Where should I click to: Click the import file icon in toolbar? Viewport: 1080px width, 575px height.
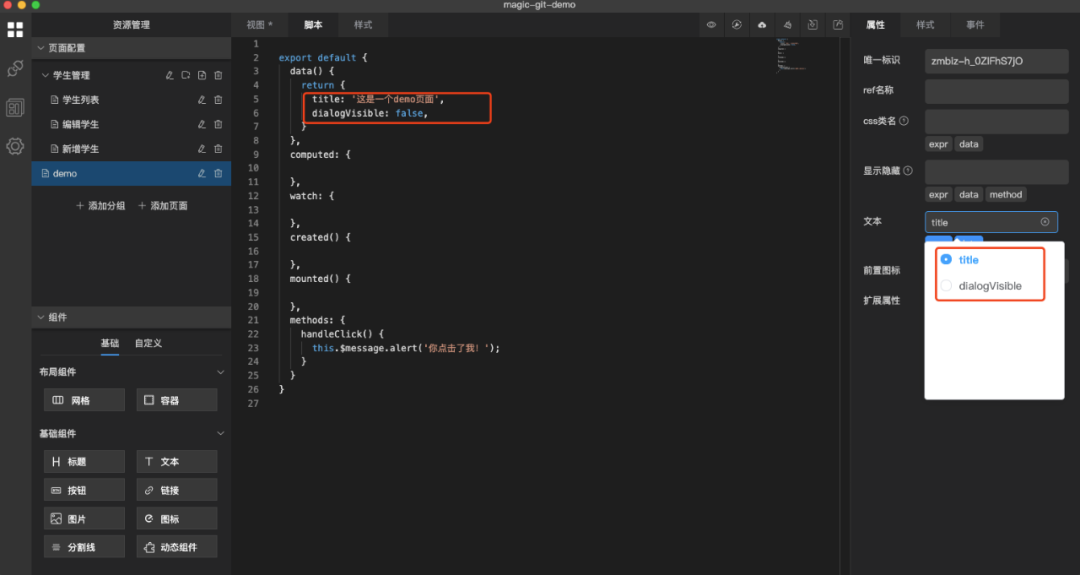point(813,25)
